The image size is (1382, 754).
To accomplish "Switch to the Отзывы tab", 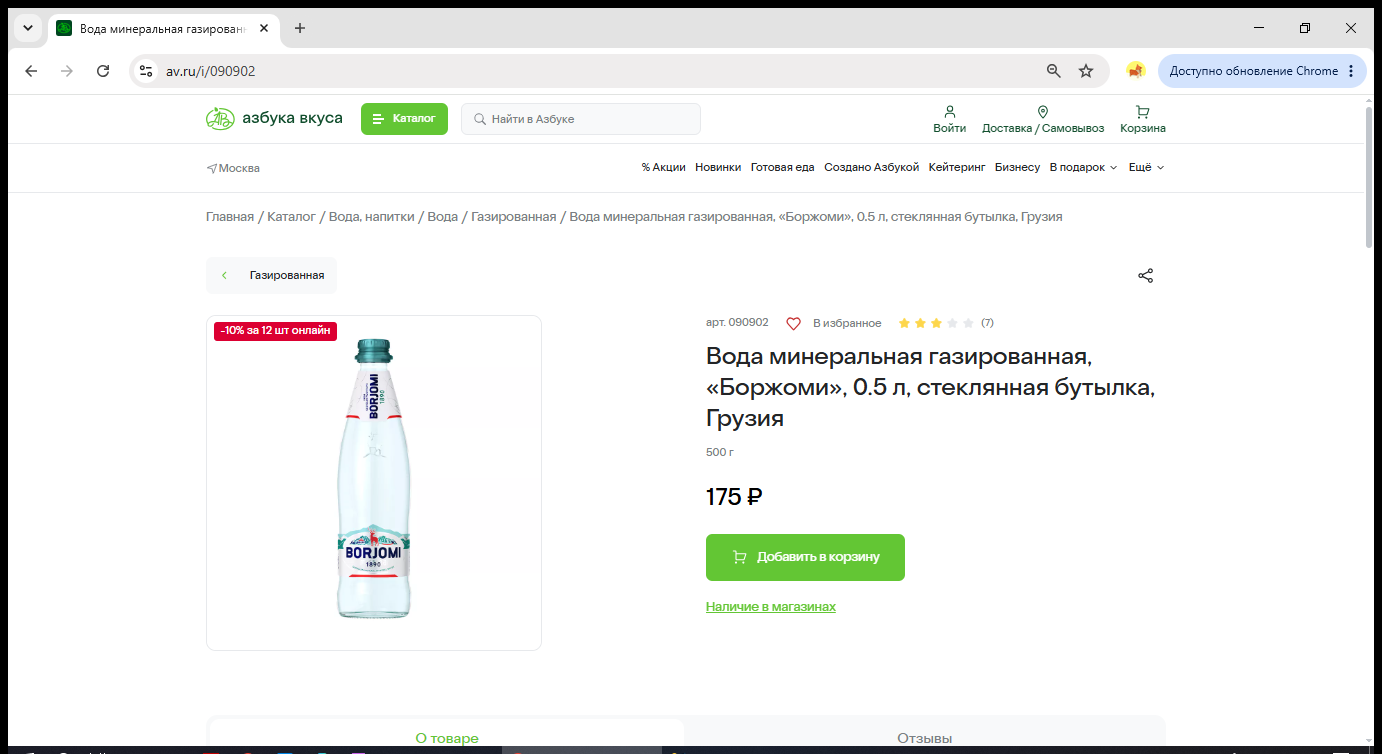I will [924, 738].
